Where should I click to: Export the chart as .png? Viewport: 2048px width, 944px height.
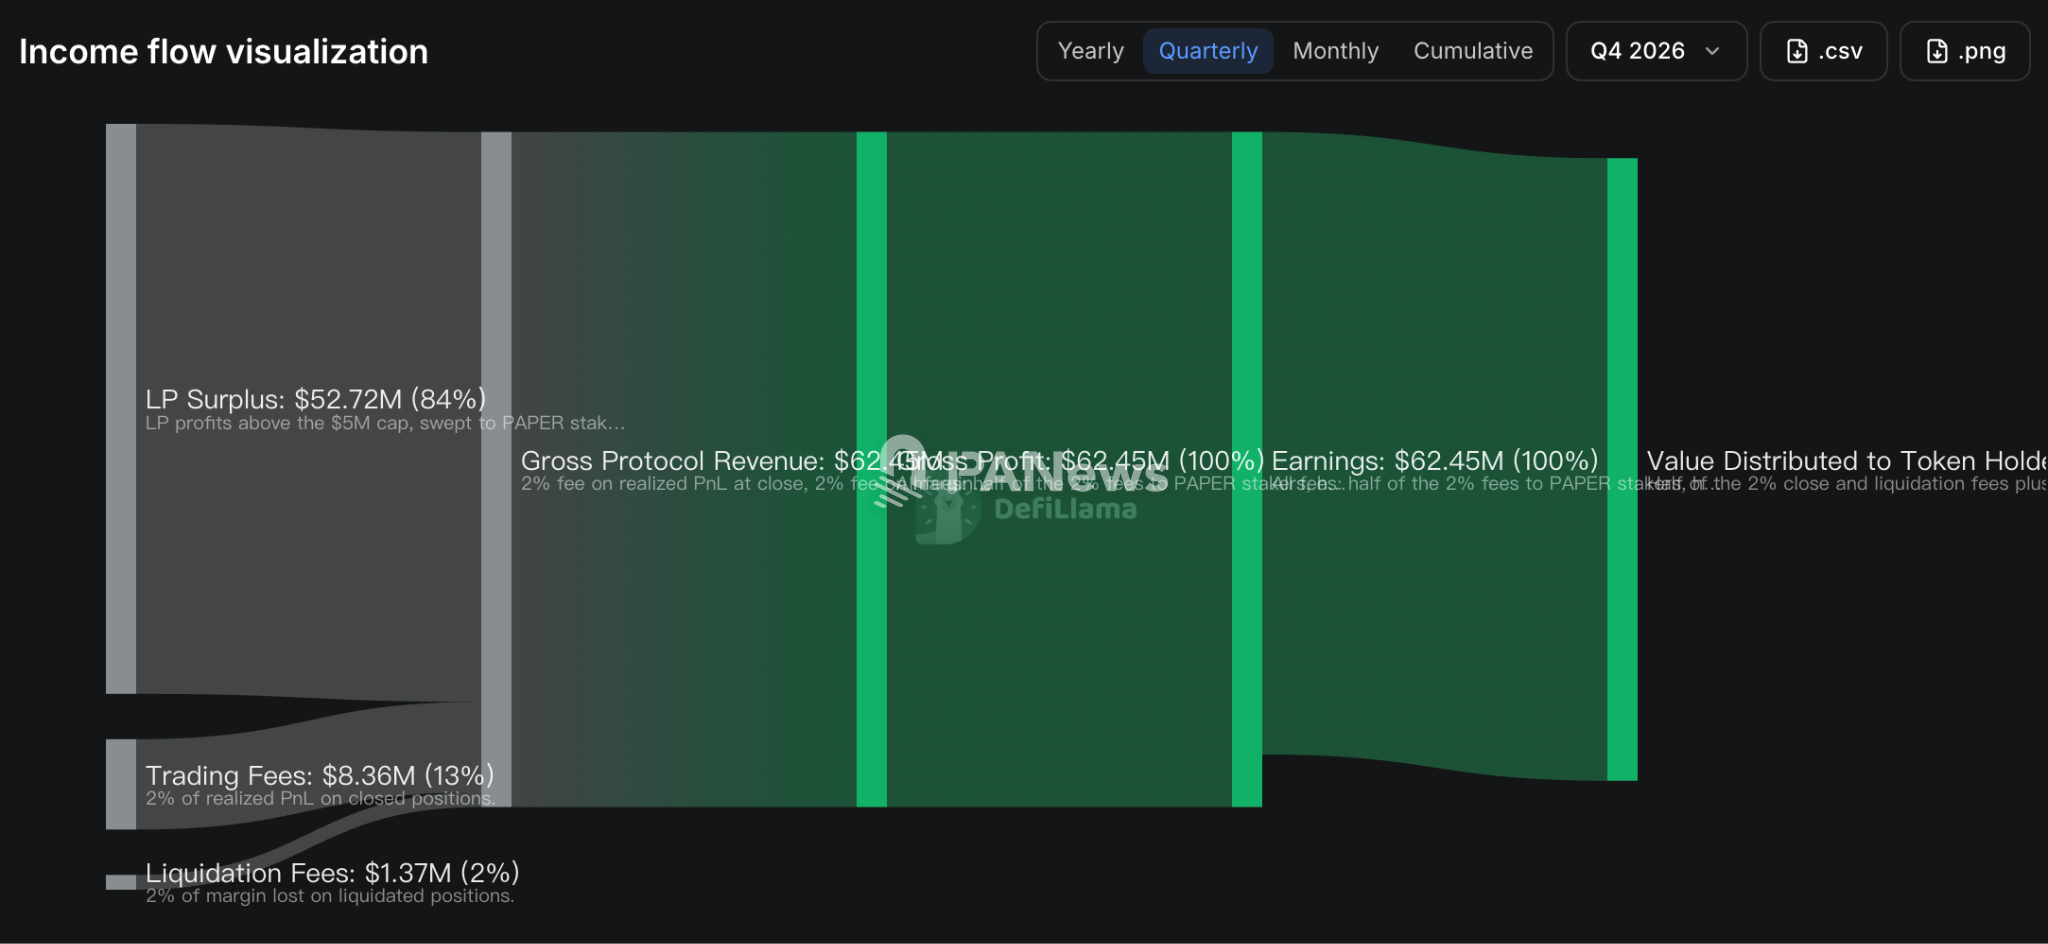(x=1964, y=51)
